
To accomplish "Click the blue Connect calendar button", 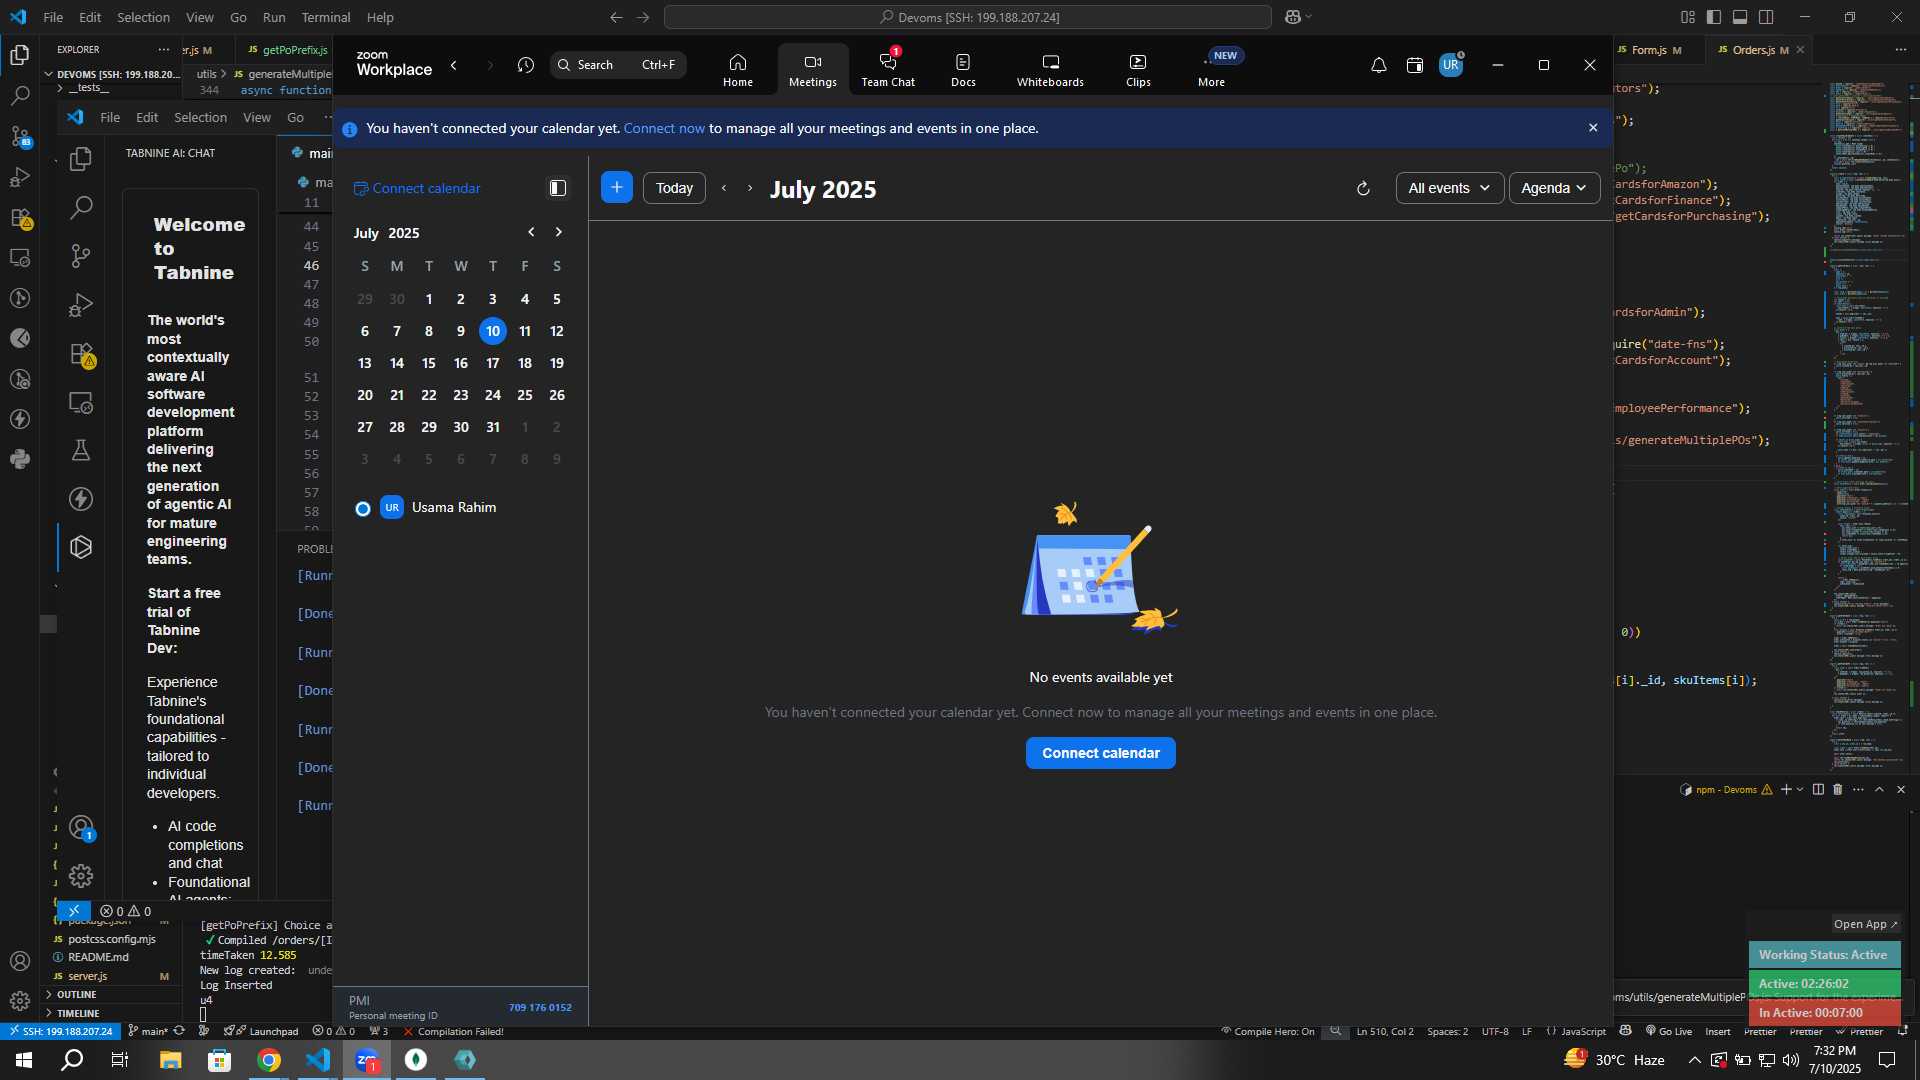I will 1101,753.
